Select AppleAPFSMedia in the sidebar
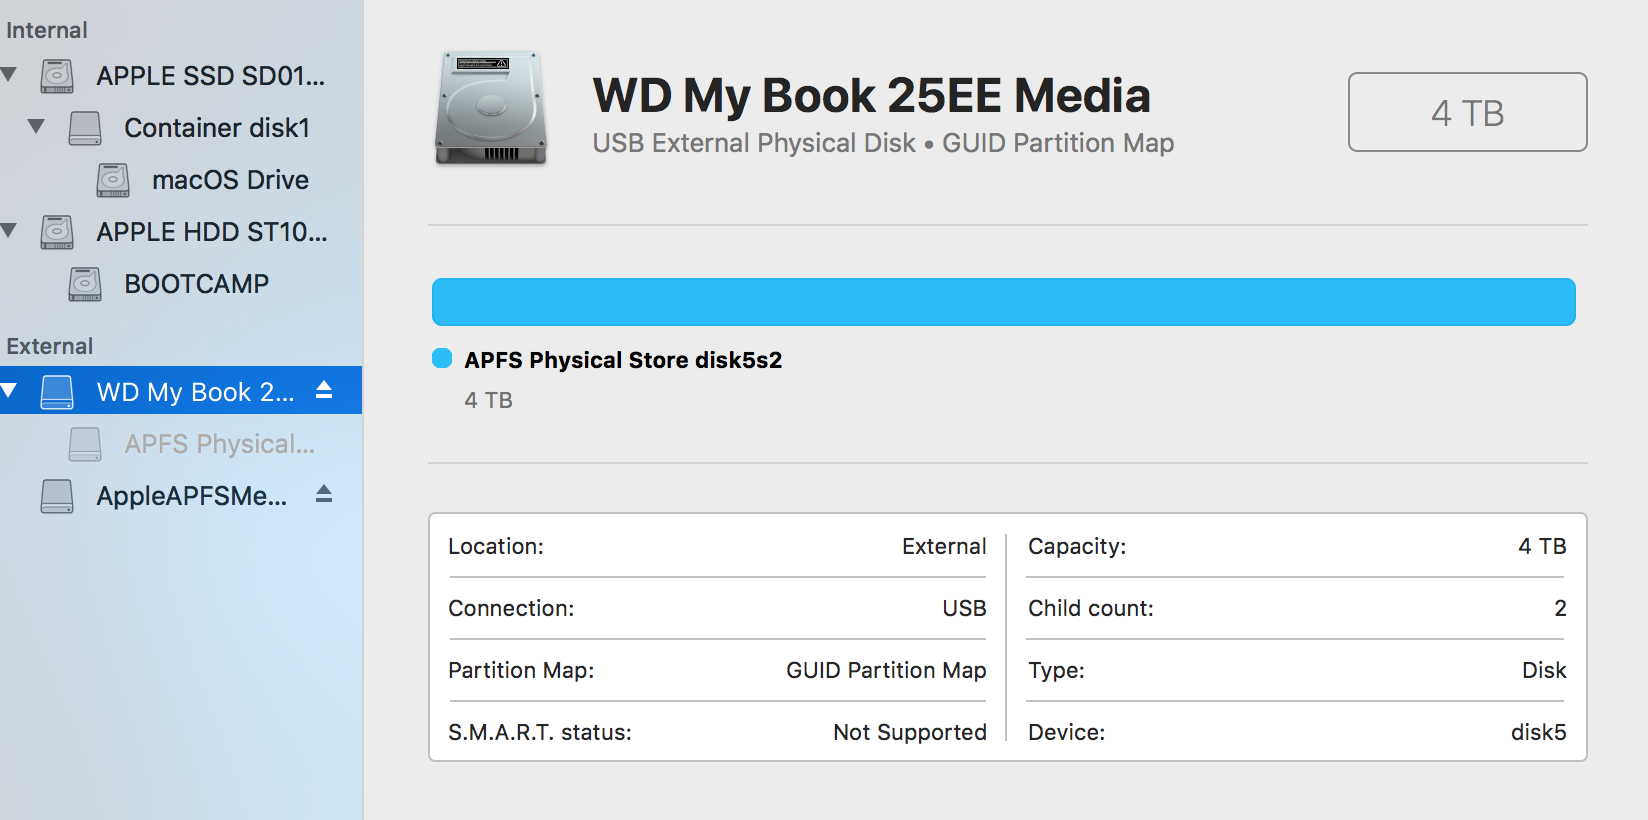The width and height of the screenshot is (1648, 820). coord(191,496)
